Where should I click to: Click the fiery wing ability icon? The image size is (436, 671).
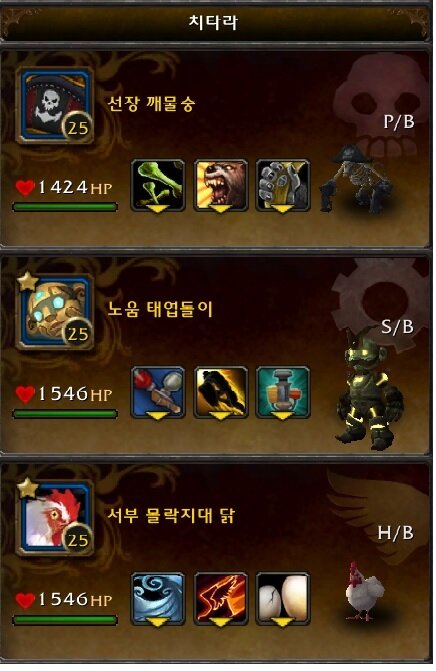point(221,599)
